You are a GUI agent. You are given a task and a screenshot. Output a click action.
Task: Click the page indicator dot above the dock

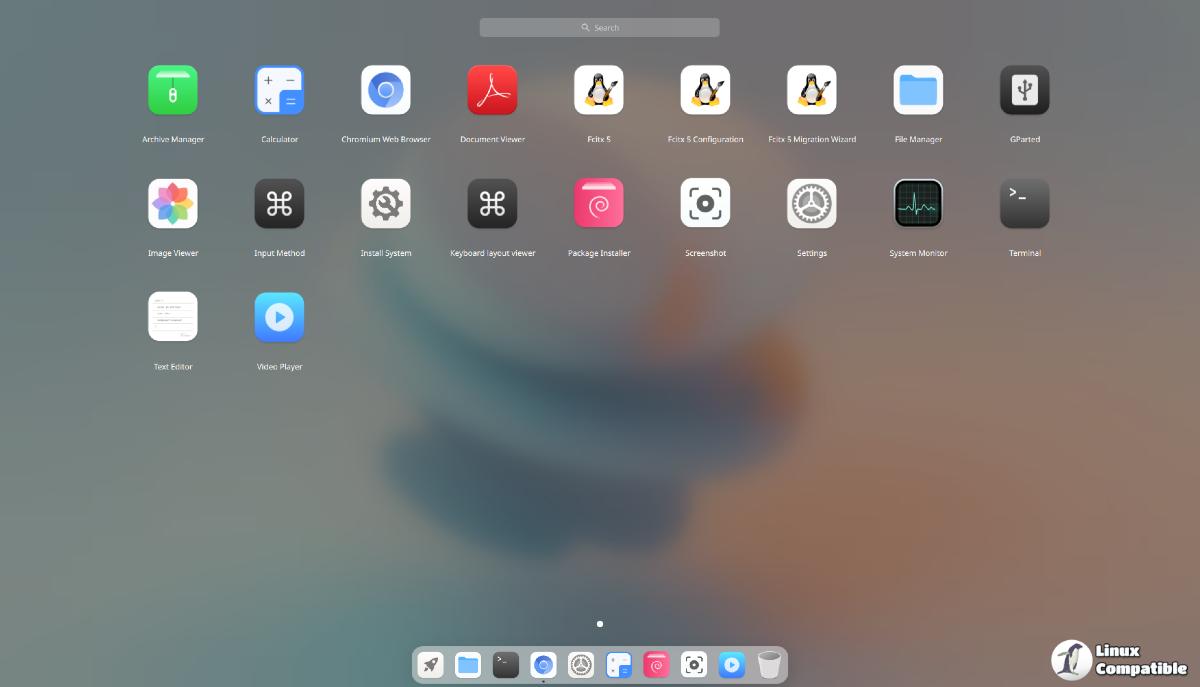tap(600, 624)
